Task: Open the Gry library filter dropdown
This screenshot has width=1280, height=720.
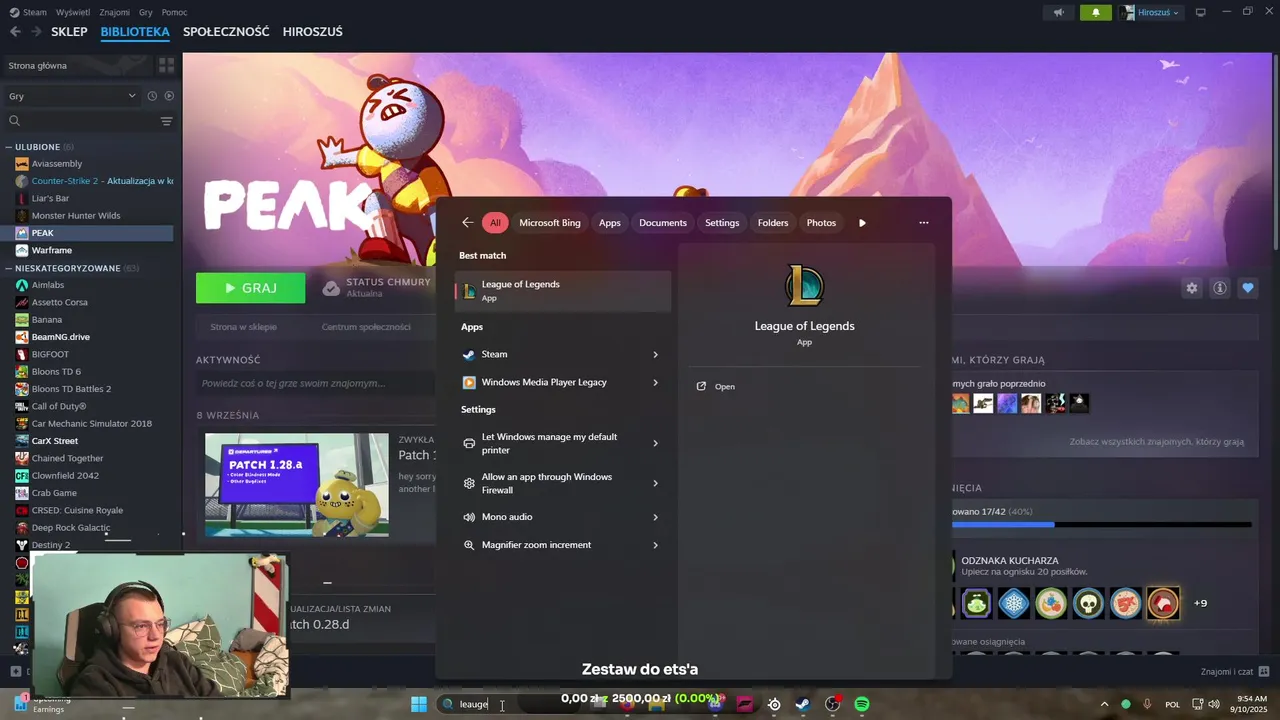Action: click(72, 96)
